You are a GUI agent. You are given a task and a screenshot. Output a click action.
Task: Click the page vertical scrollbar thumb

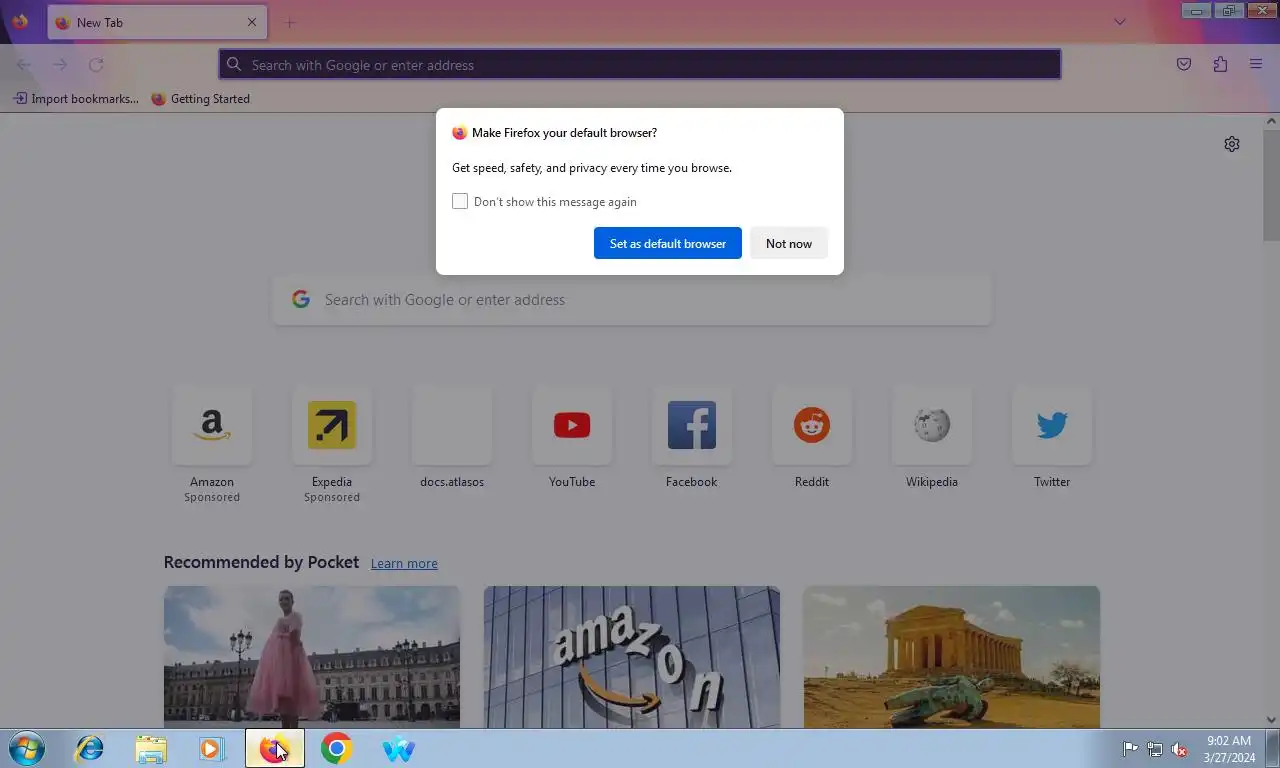[1271, 184]
